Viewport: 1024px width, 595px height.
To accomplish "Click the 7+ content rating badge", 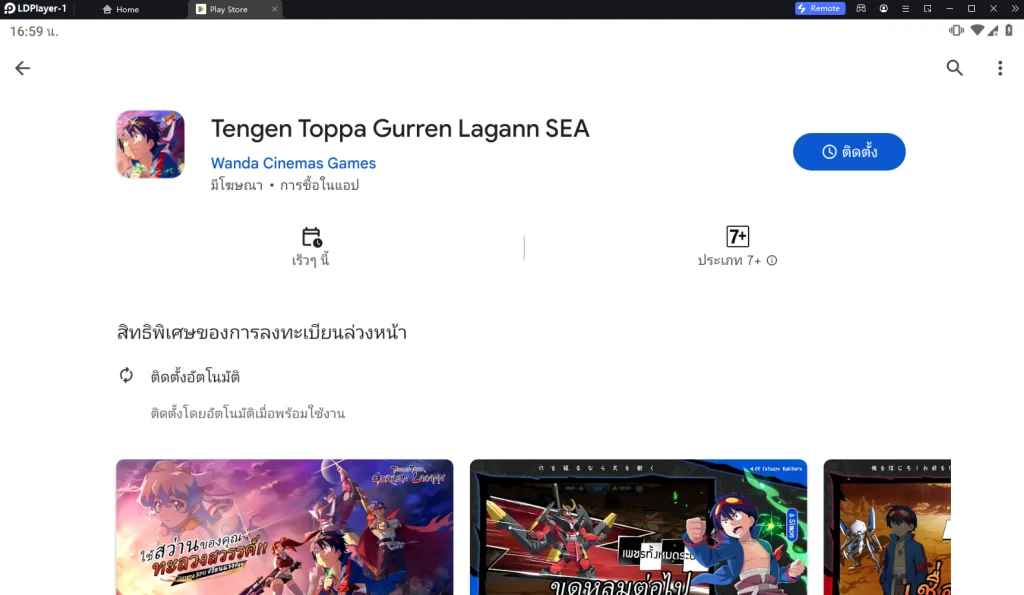I will pos(737,236).
